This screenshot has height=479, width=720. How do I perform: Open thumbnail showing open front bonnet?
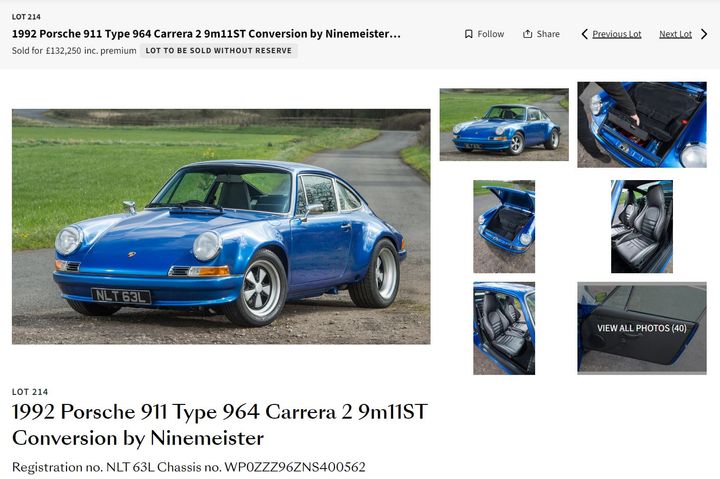504,226
